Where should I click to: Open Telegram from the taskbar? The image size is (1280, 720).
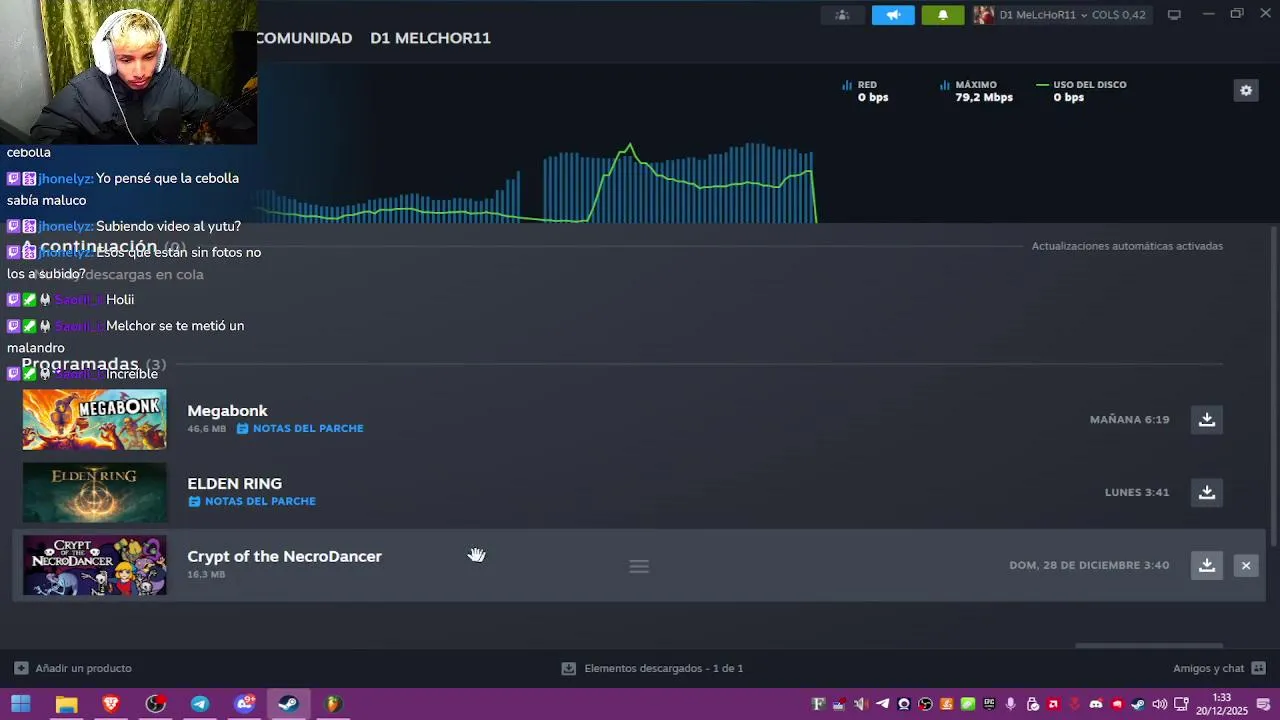coord(200,704)
